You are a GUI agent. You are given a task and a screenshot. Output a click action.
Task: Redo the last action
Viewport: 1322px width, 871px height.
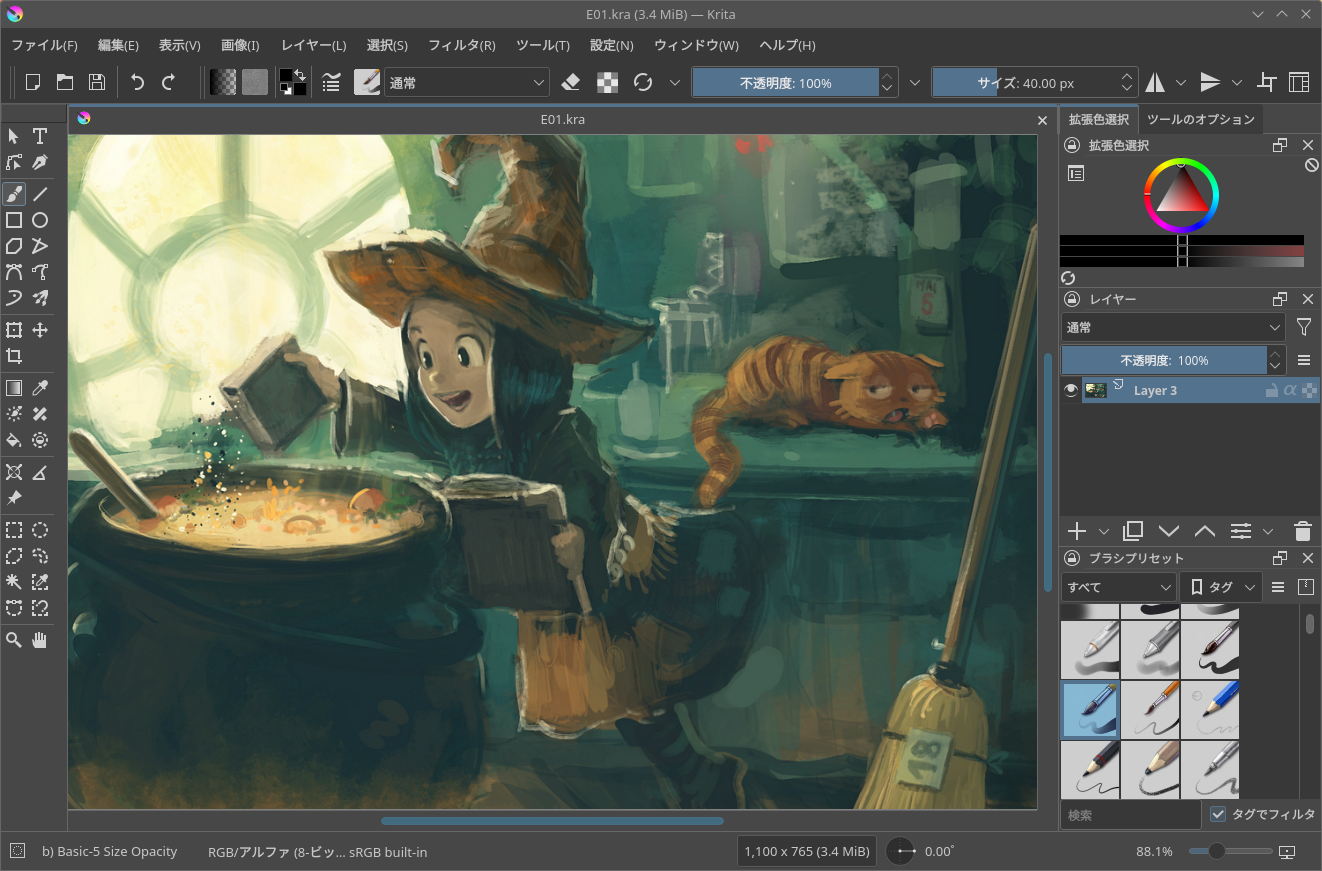point(169,82)
